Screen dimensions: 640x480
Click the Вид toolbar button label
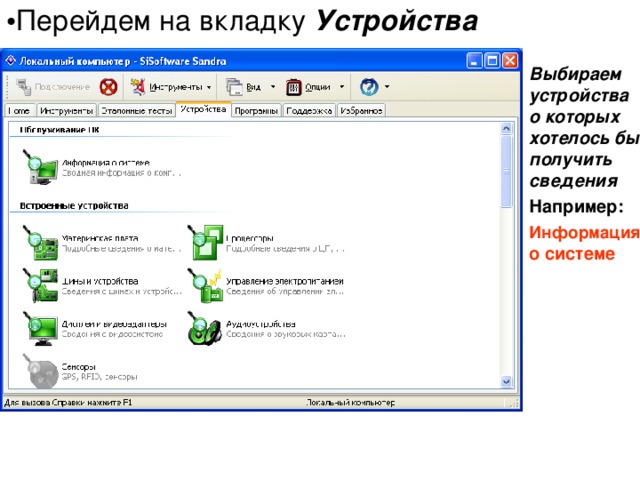click(x=253, y=87)
